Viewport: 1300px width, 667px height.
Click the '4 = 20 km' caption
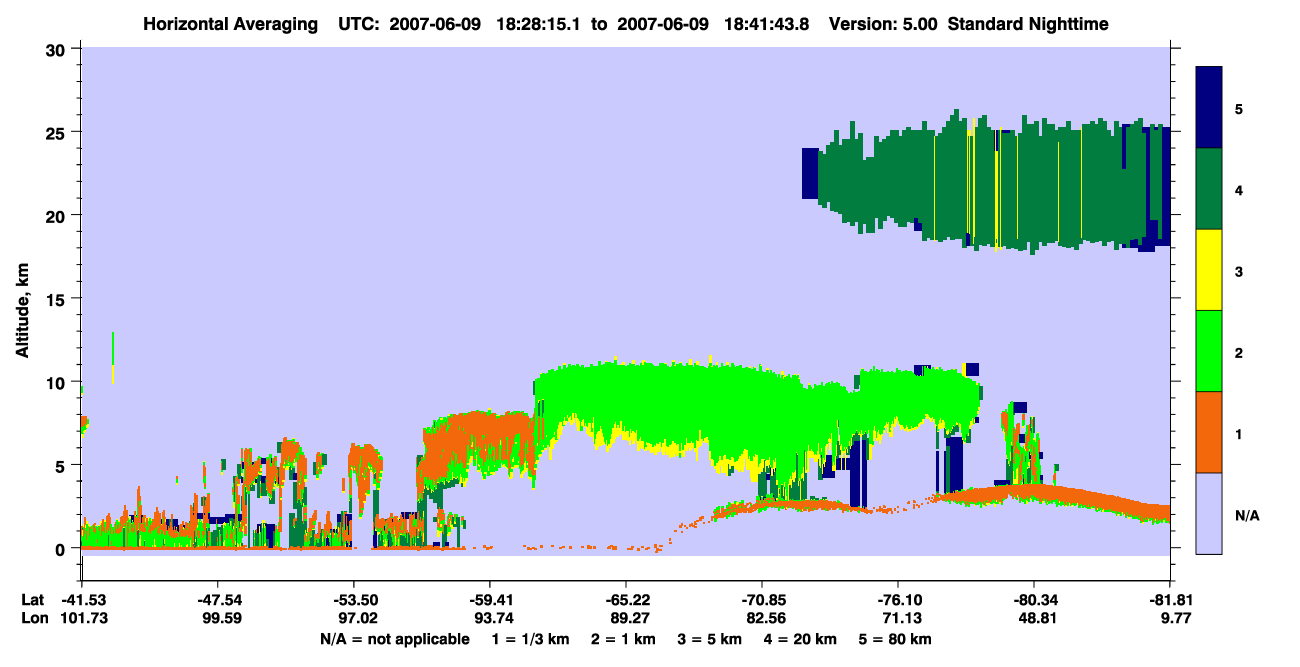pyautogui.click(x=801, y=639)
